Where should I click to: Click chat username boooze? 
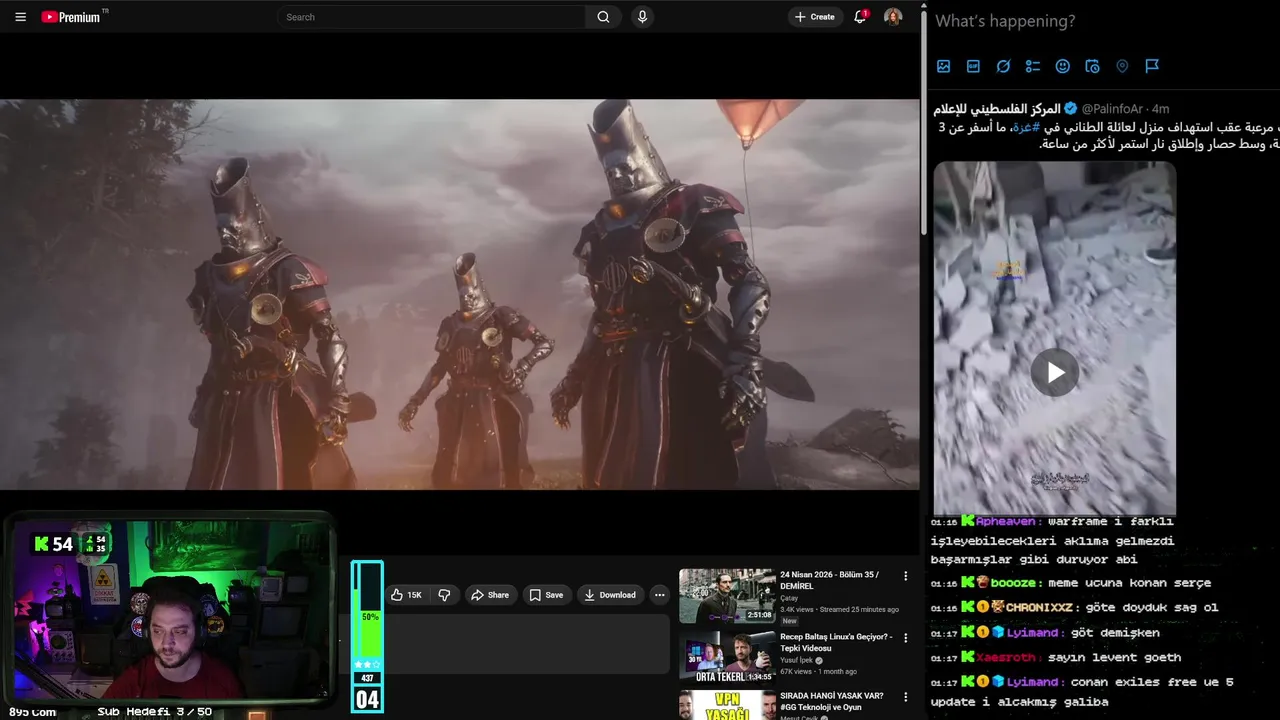pyautogui.click(x=1011, y=583)
